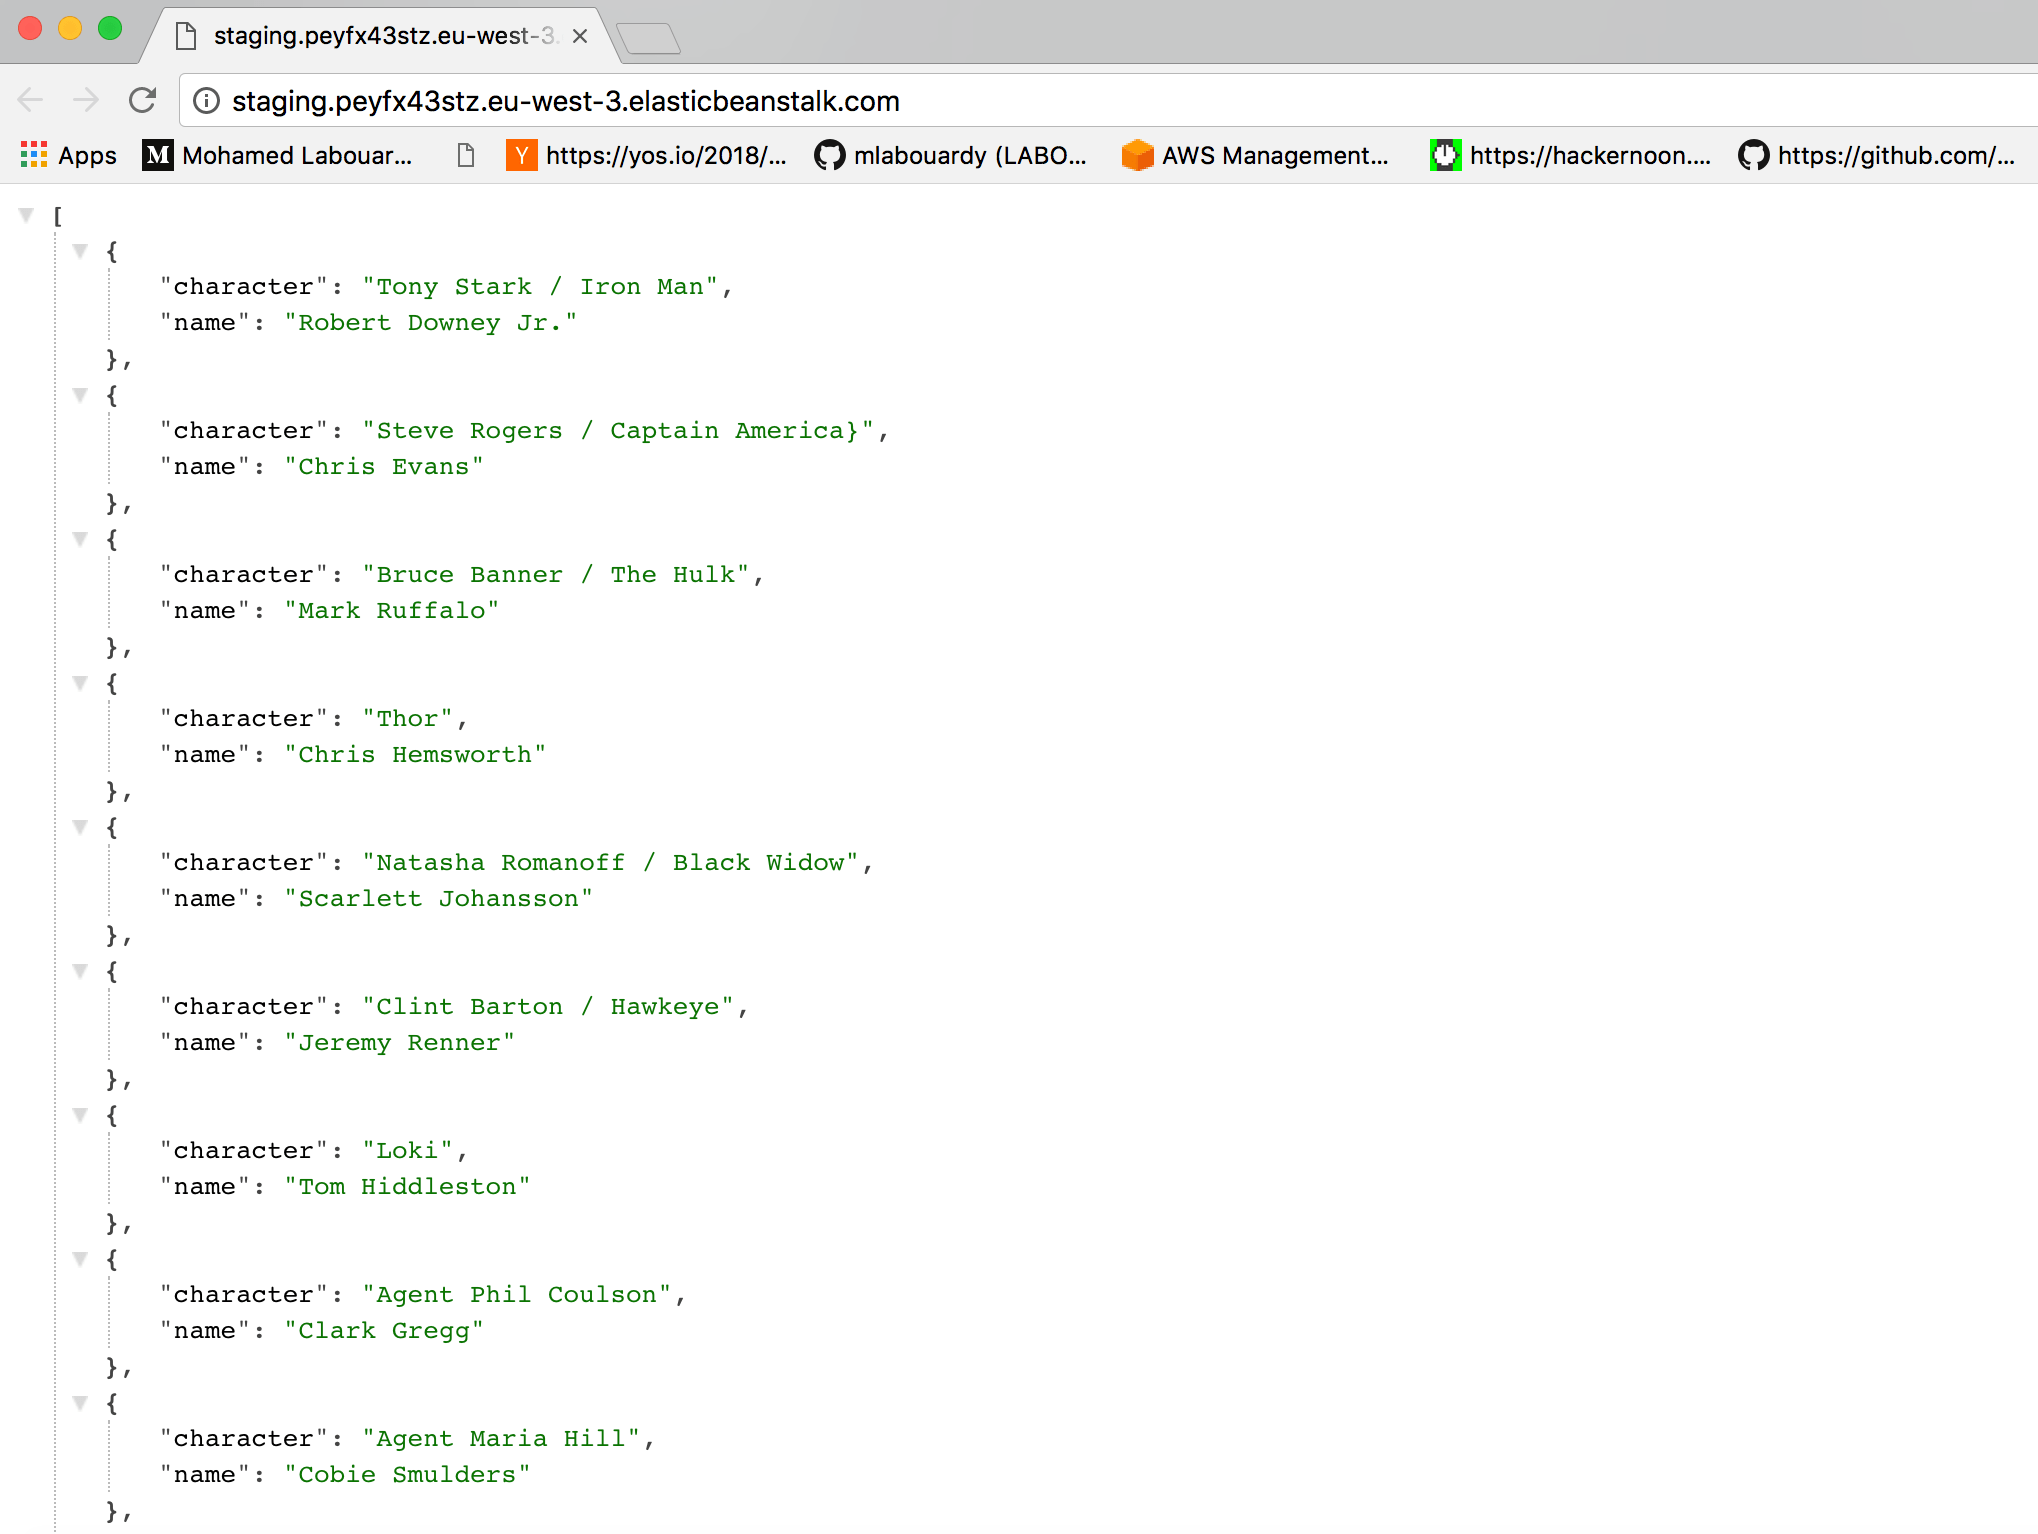Collapse the Steve Rogers object

[x=81, y=394]
